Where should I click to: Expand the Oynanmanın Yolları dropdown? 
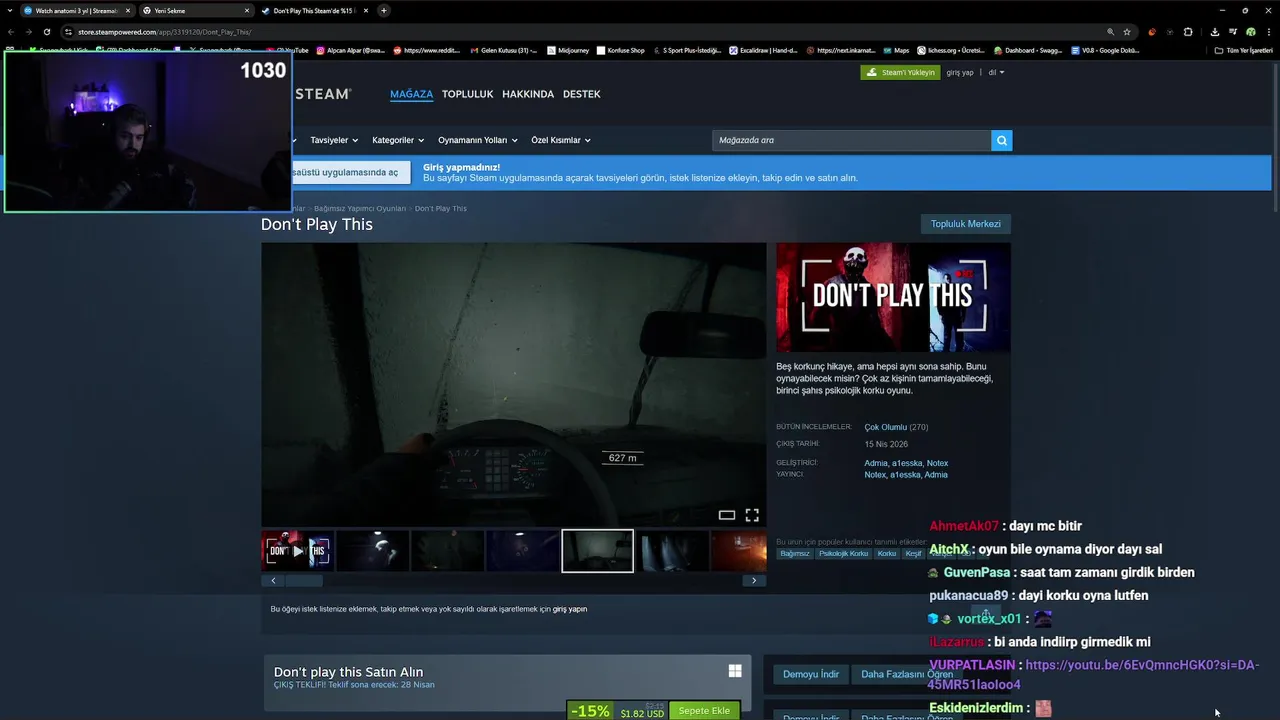point(478,140)
